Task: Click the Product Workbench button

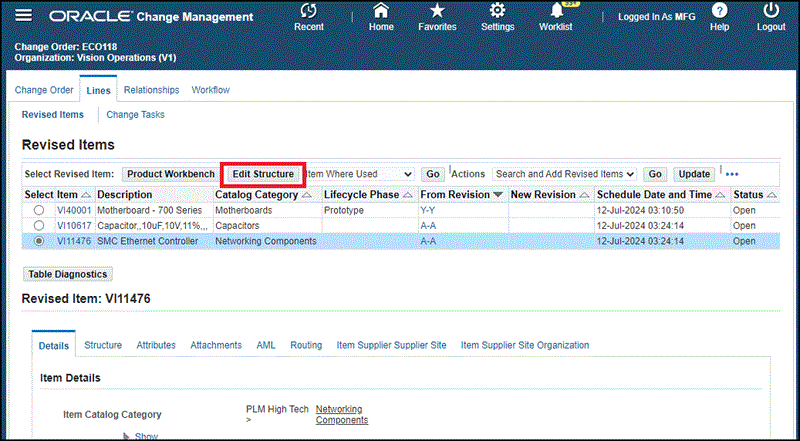Action: pyautogui.click(x=171, y=174)
